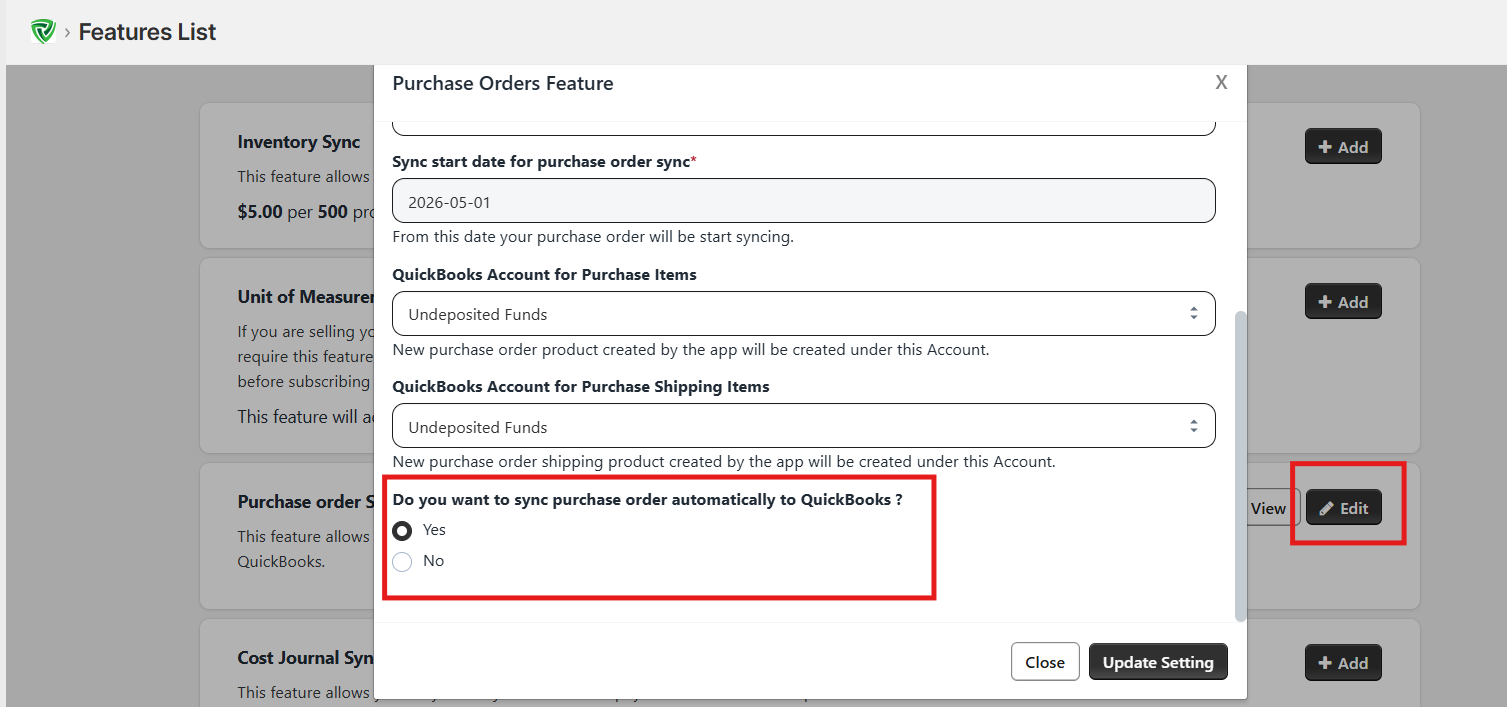Add the Inventory Sync feature
1507x707 pixels.
pos(1343,147)
